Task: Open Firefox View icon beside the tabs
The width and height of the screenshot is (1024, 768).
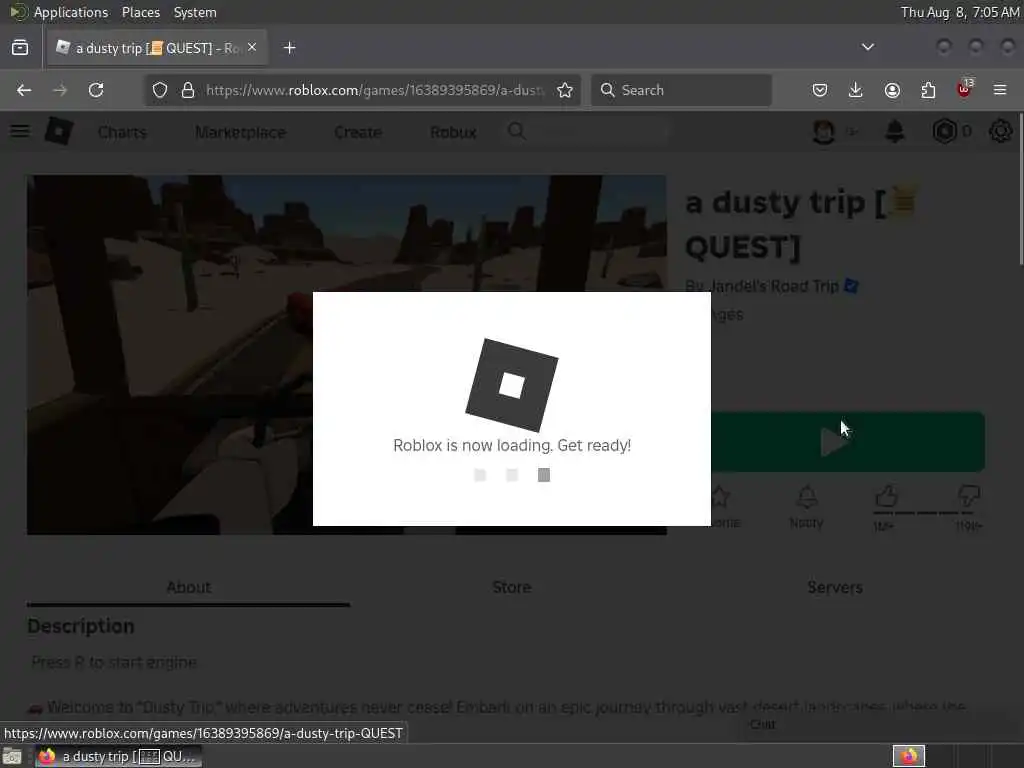Action: tap(20, 48)
